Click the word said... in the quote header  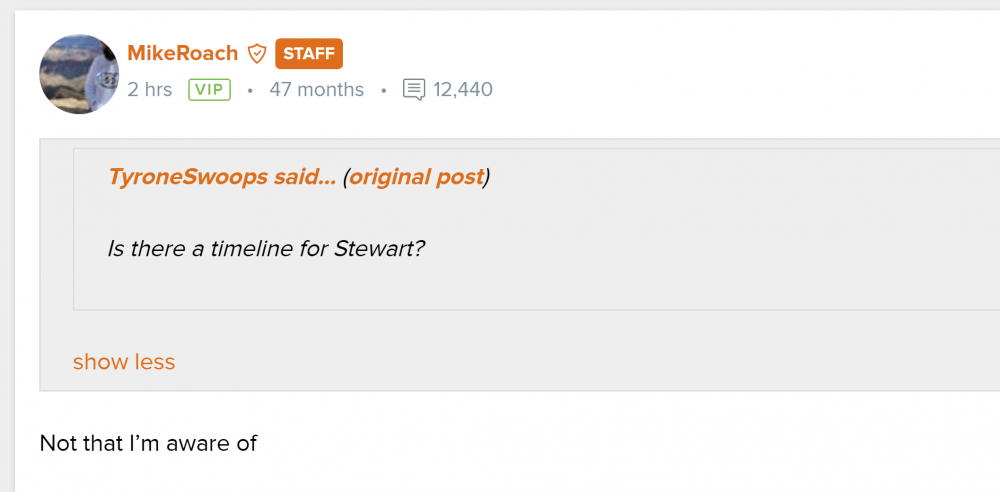pos(305,178)
